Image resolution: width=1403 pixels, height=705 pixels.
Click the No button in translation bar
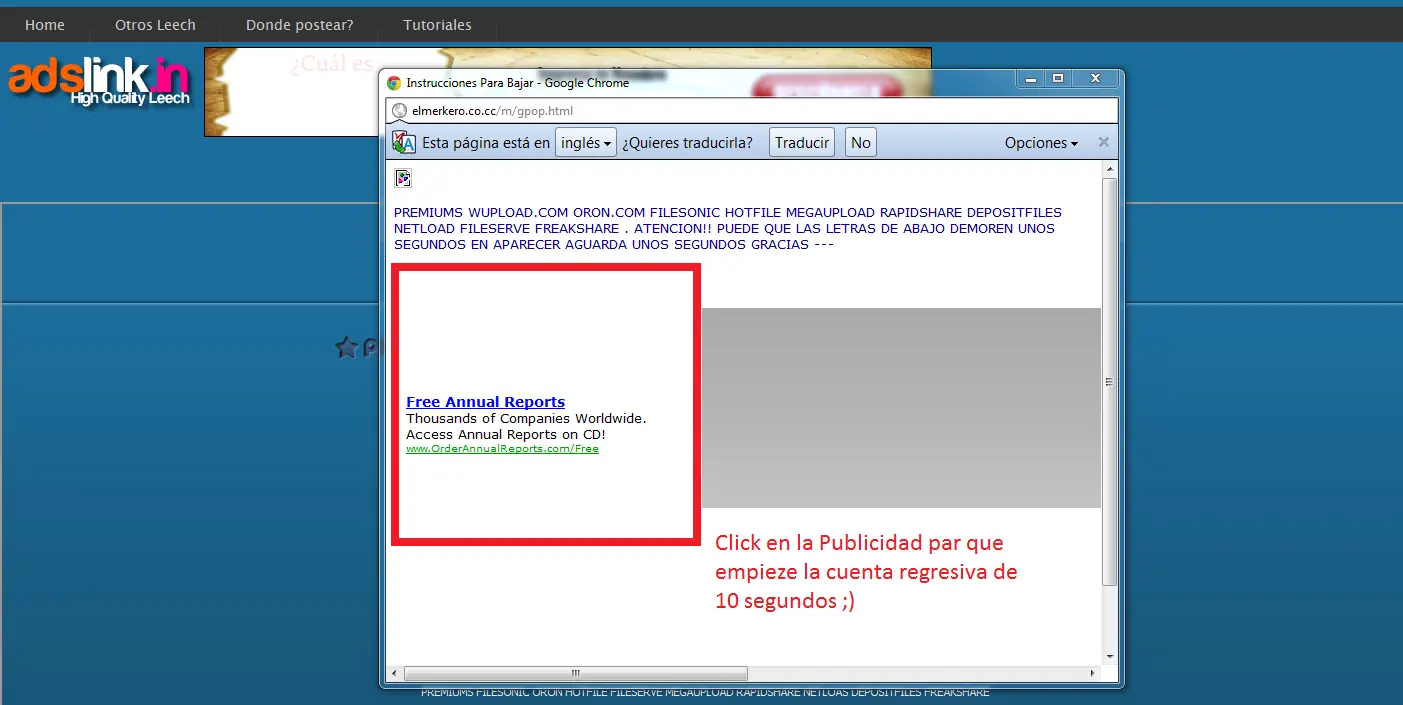point(861,142)
